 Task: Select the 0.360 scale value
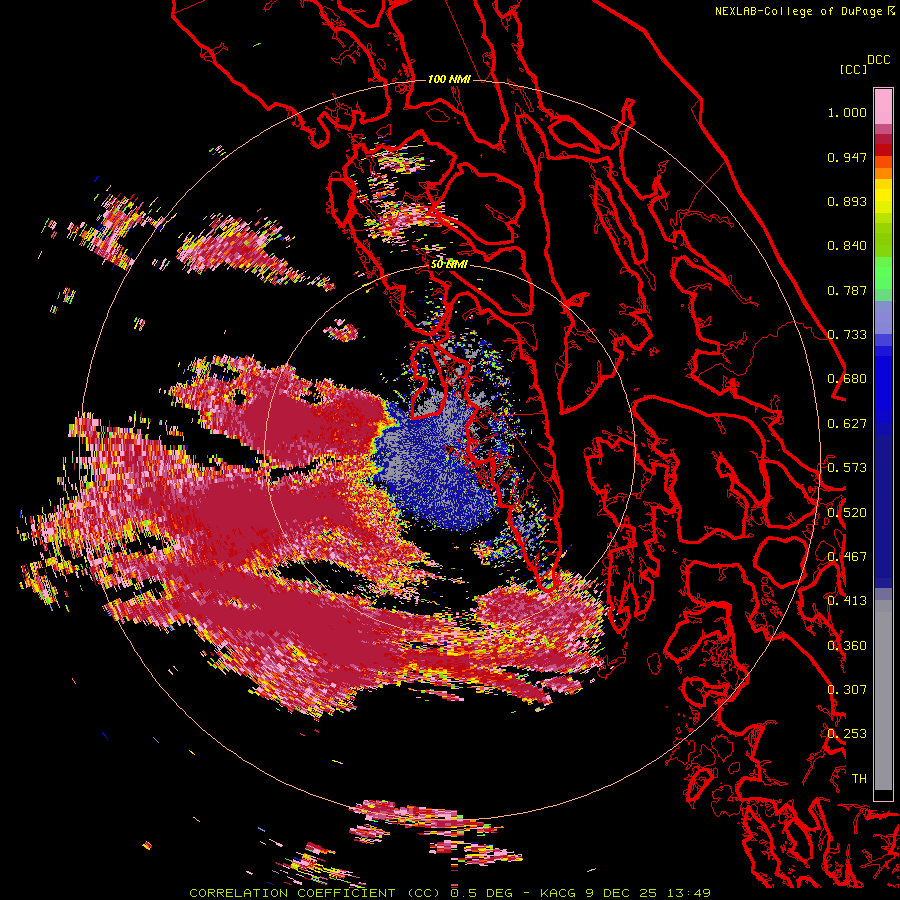click(847, 645)
